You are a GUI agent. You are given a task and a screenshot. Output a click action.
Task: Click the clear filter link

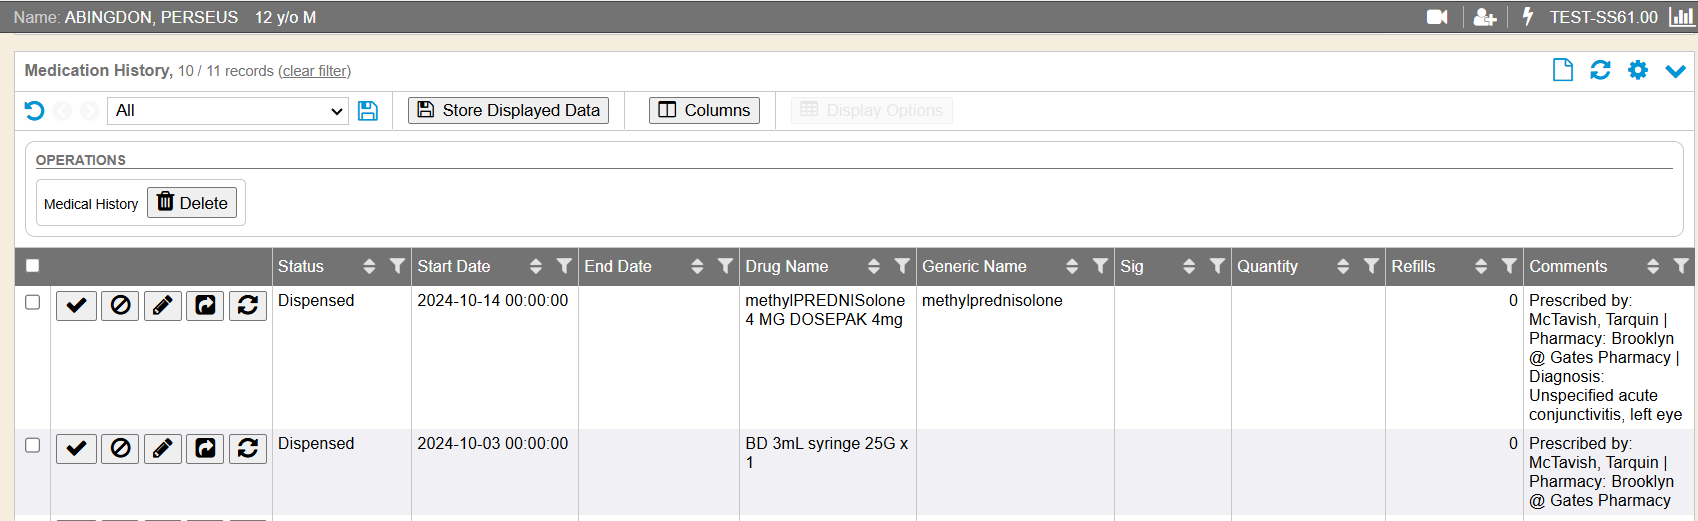tap(314, 71)
